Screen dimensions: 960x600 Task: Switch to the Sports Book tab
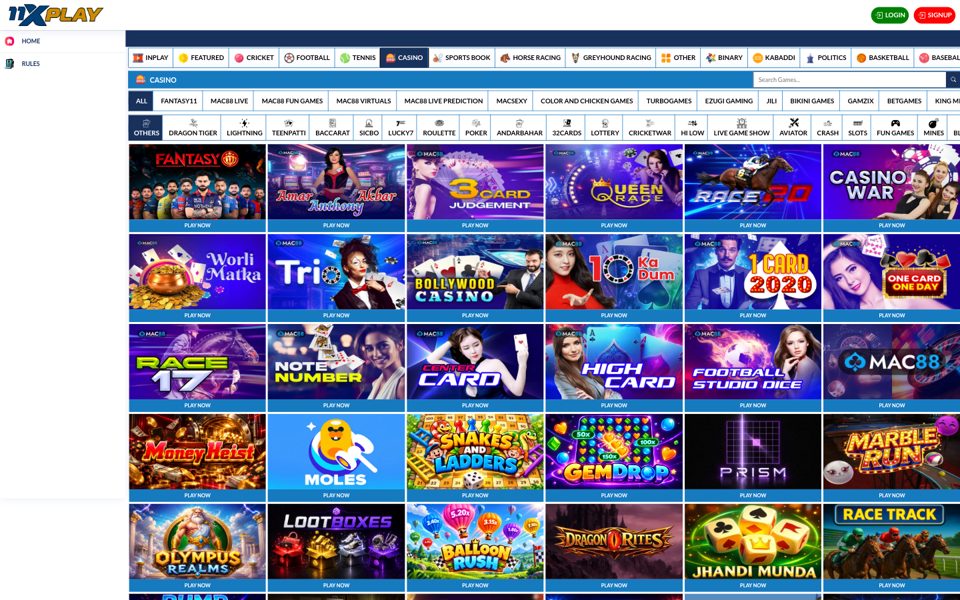[x=462, y=58]
